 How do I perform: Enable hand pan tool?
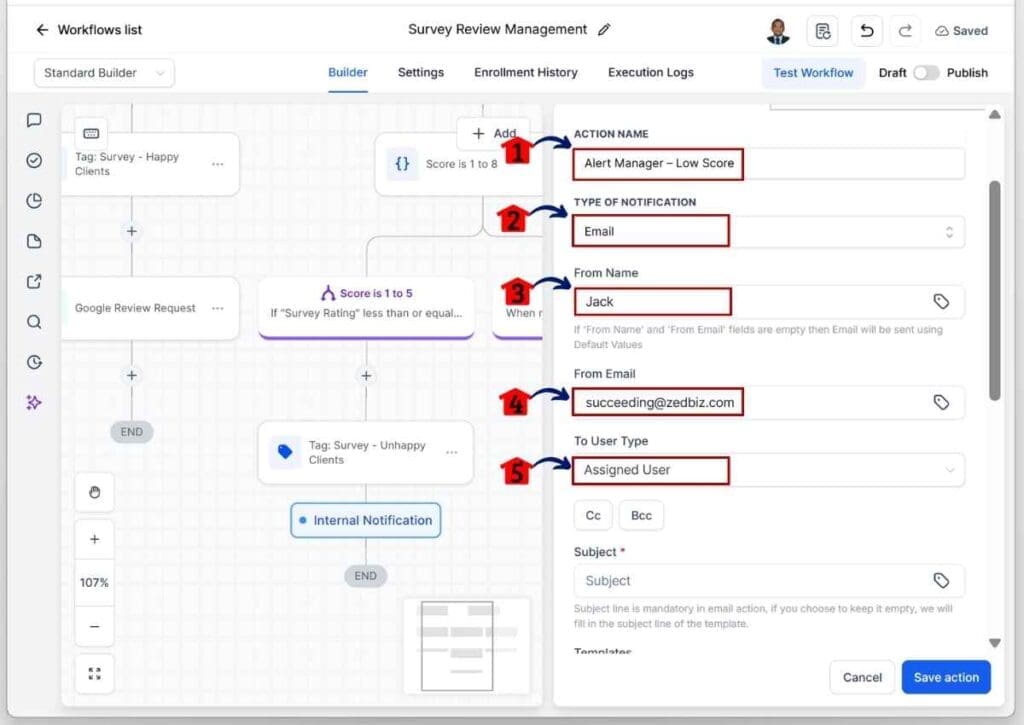[95, 492]
